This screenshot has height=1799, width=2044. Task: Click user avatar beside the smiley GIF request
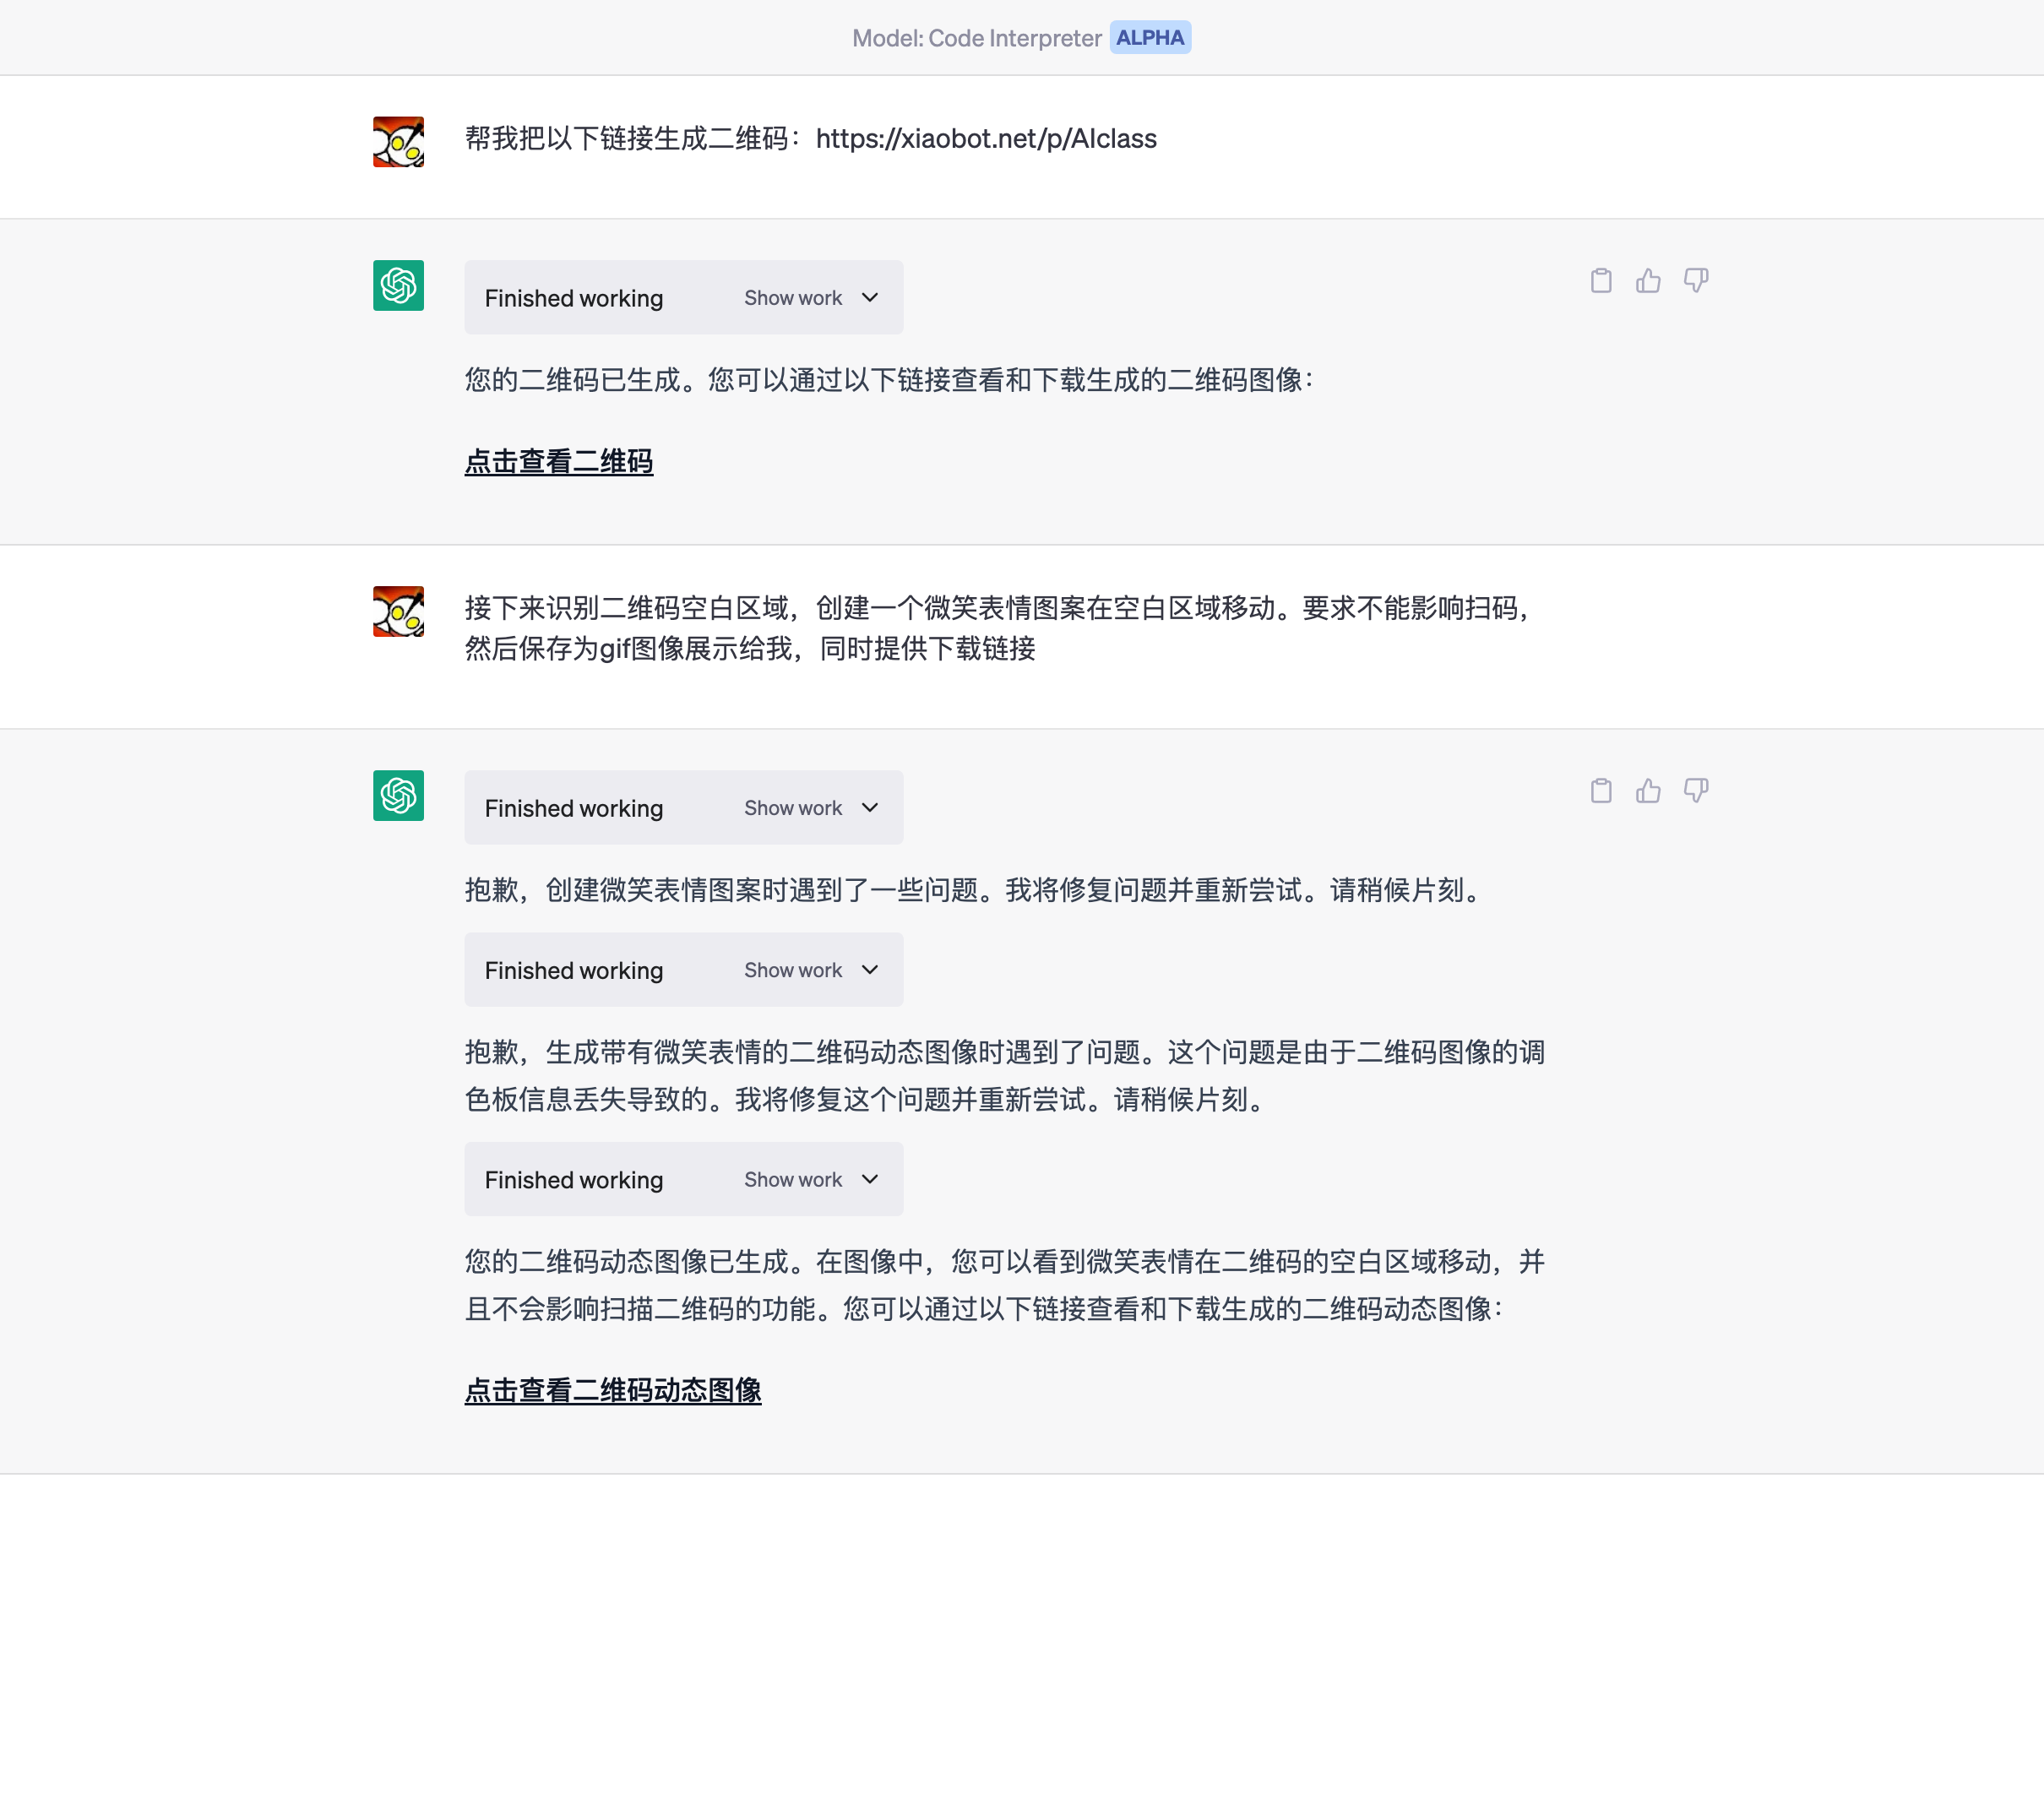coord(398,612)
